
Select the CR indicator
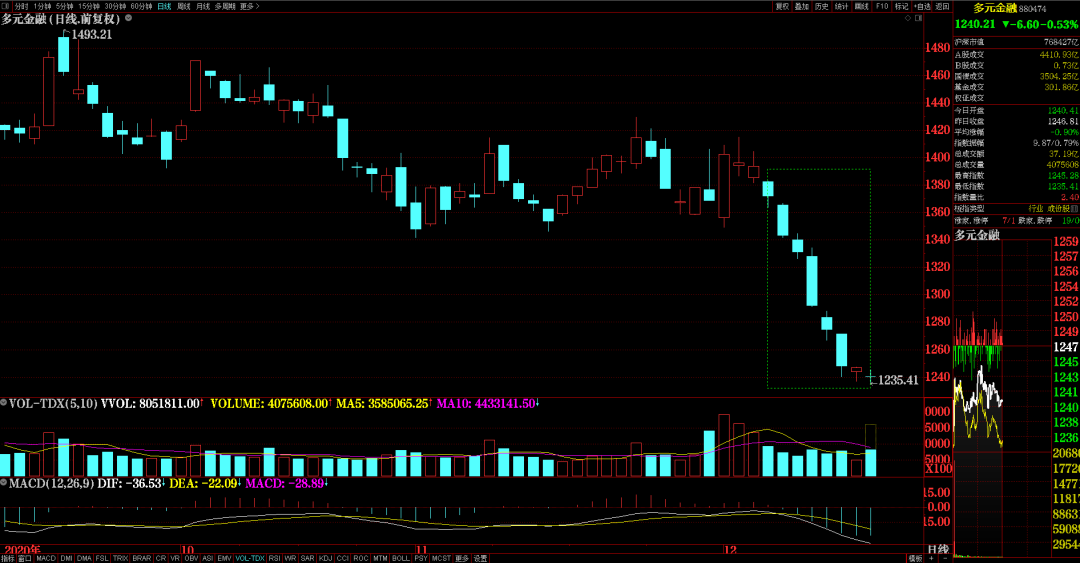coord(161,558)
